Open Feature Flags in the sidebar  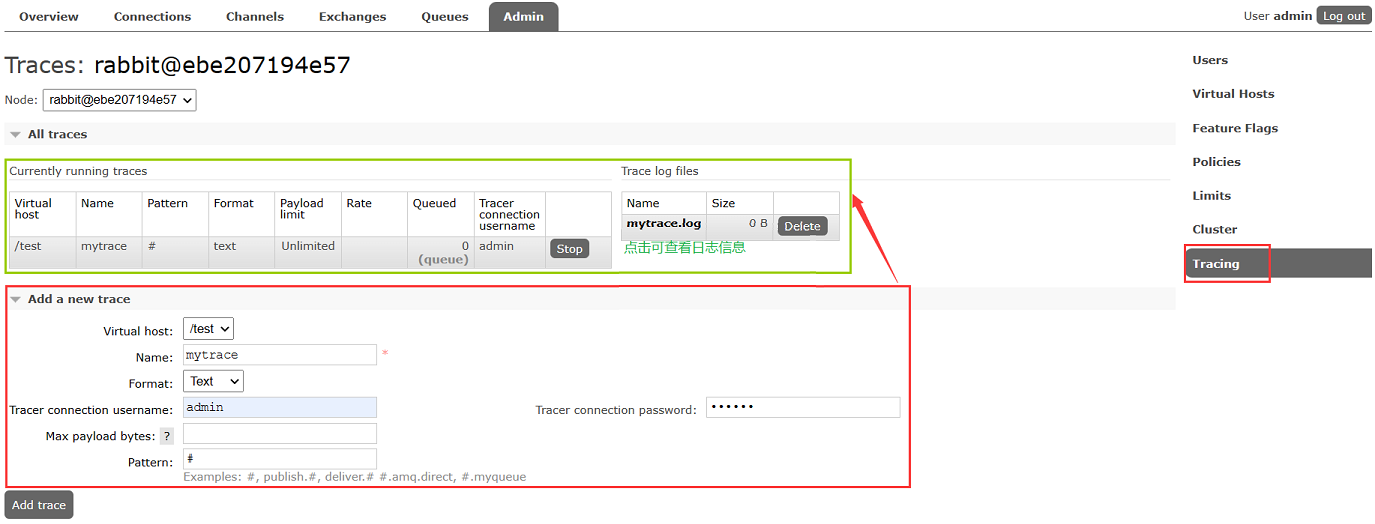(1235, 128)
